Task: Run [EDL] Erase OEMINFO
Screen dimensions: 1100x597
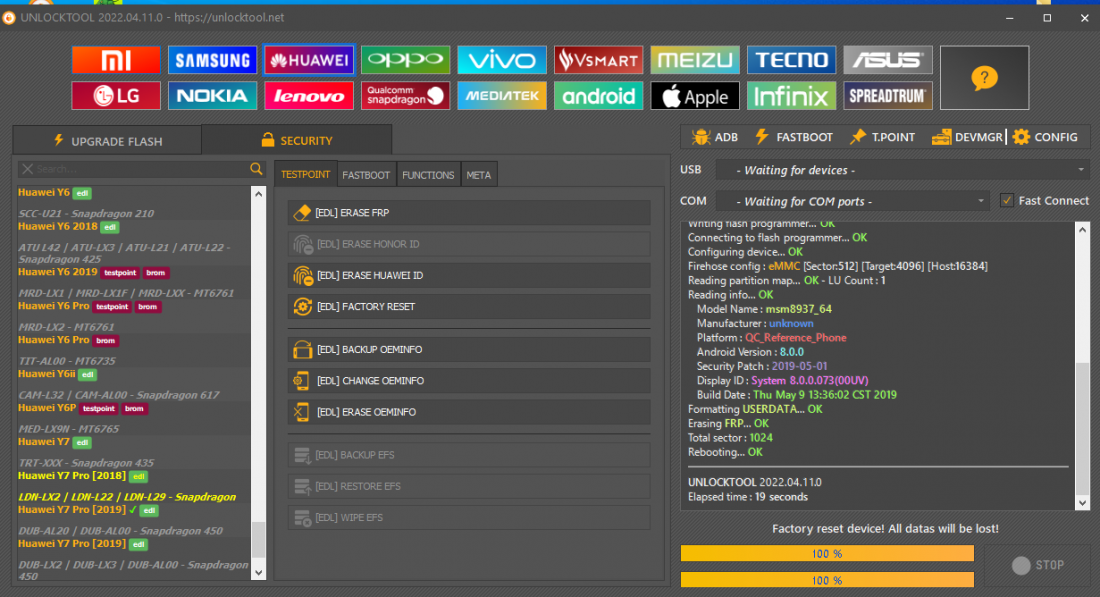Action: point(469,412)
